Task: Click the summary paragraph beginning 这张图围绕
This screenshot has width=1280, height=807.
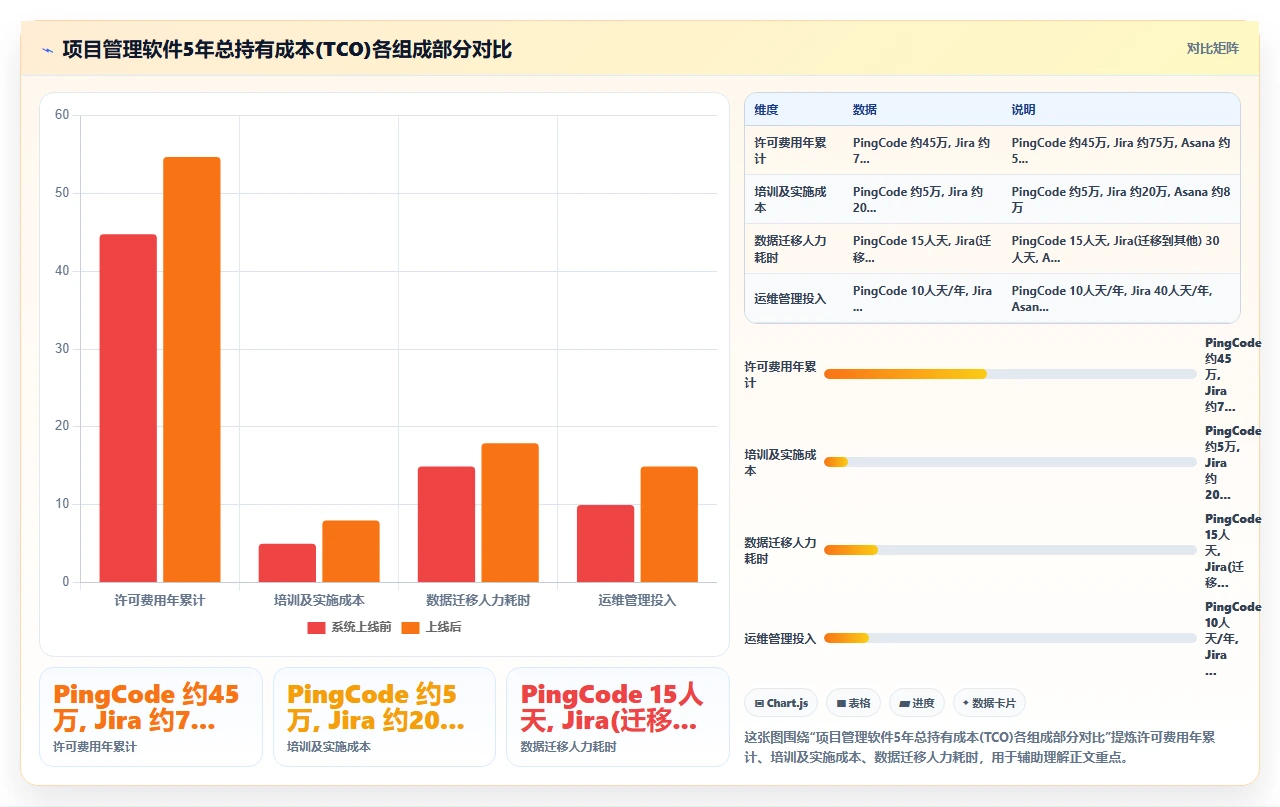Action: coord(980,747)
